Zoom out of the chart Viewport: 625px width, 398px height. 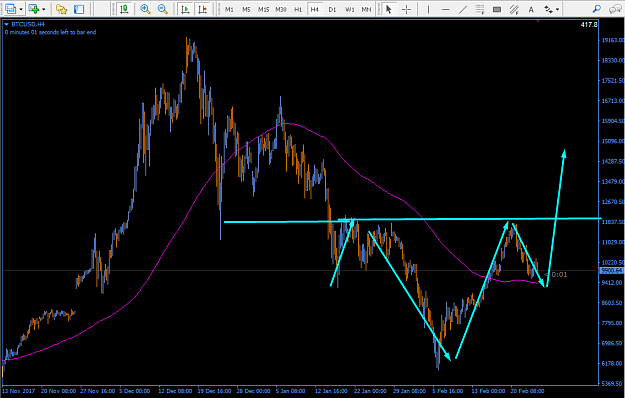point(163,9)
